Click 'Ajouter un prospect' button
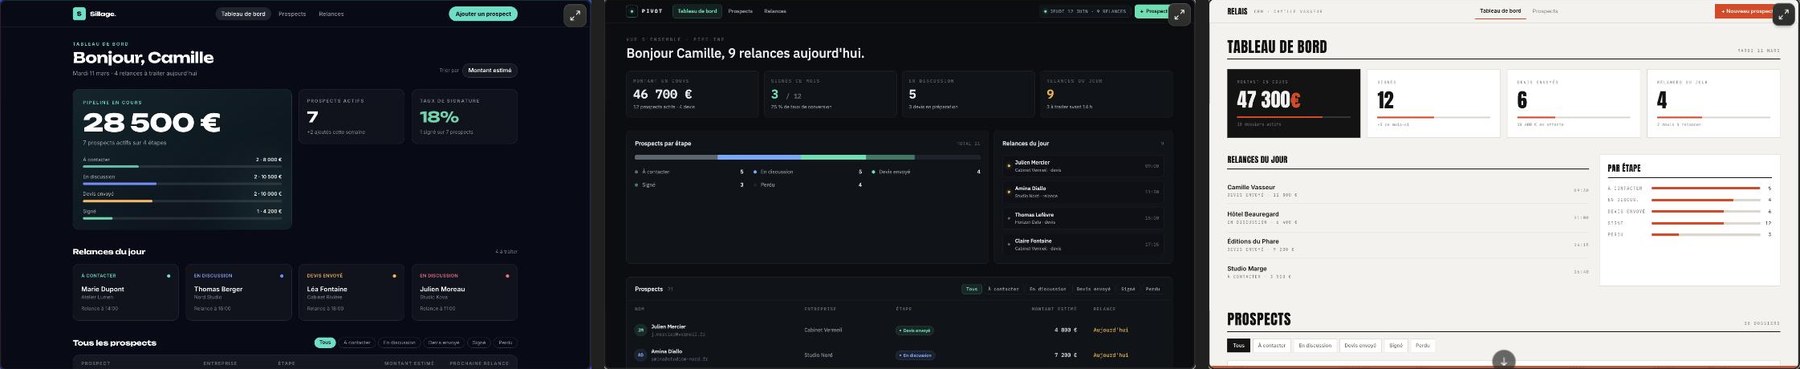Screen dimensions: 1800x369 coord(483,14)
